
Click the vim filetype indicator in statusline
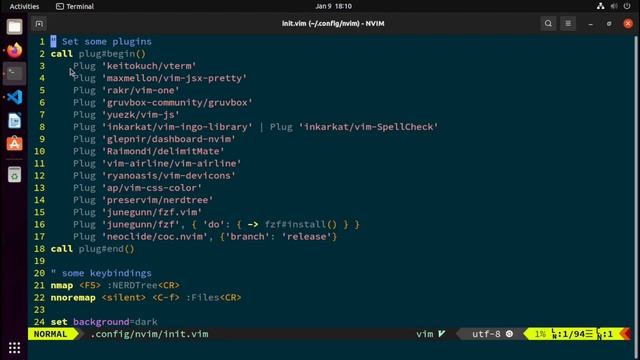pos(430,334)
